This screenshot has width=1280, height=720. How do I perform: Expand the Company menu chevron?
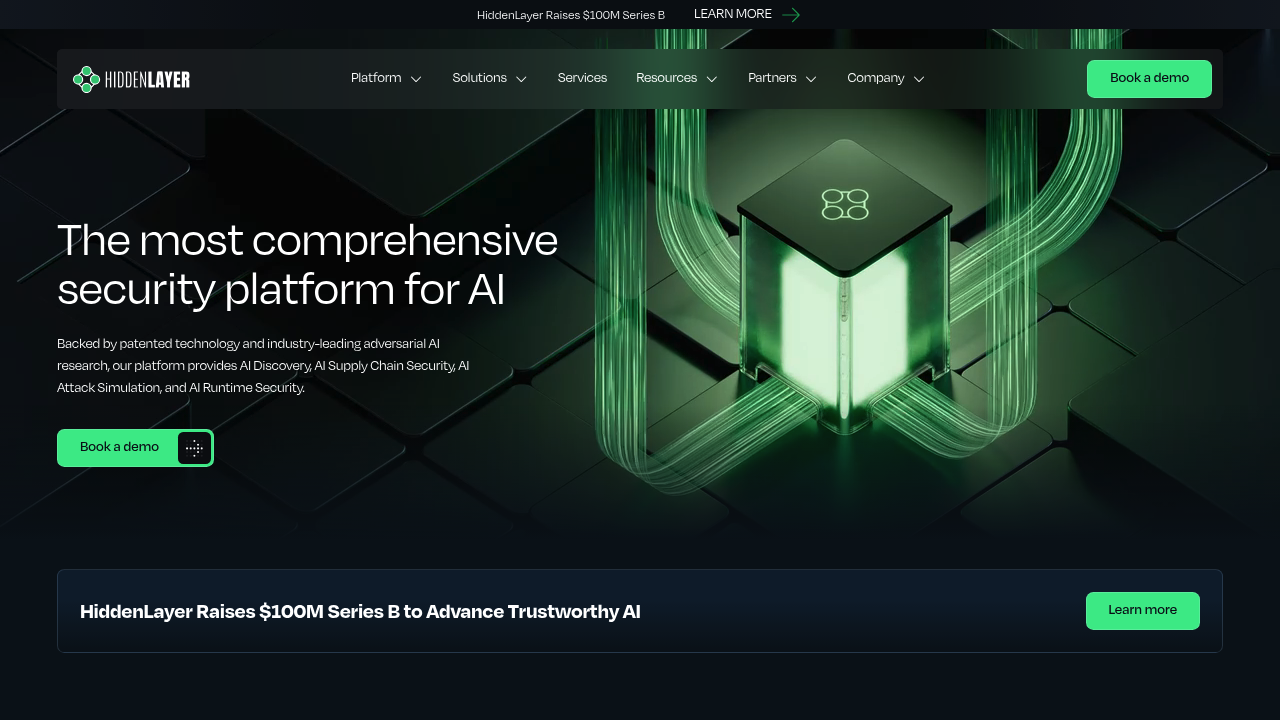pyautogui.click(x=919, y=79)
